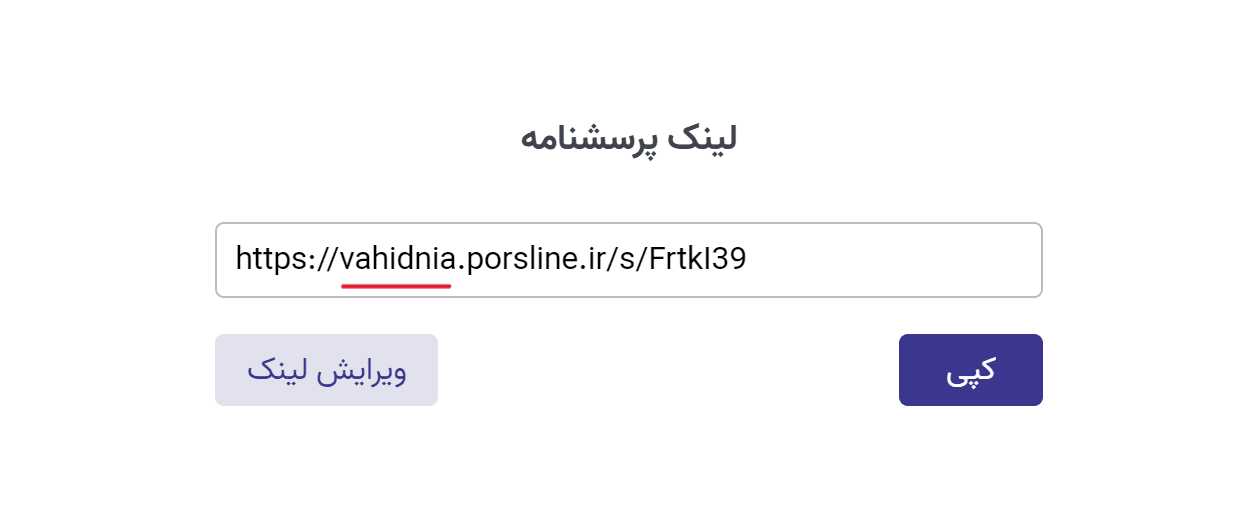The height and width of the screenshot is (517, 1255).
Task: Click porsline.ir in the link field
Action: click(x=536, y=259)
